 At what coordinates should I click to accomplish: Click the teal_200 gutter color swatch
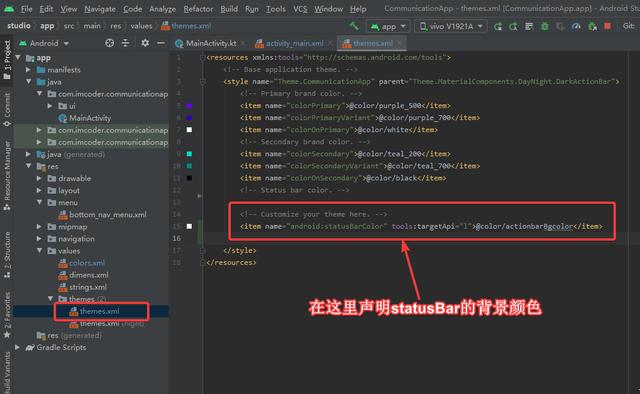point(189,154)
